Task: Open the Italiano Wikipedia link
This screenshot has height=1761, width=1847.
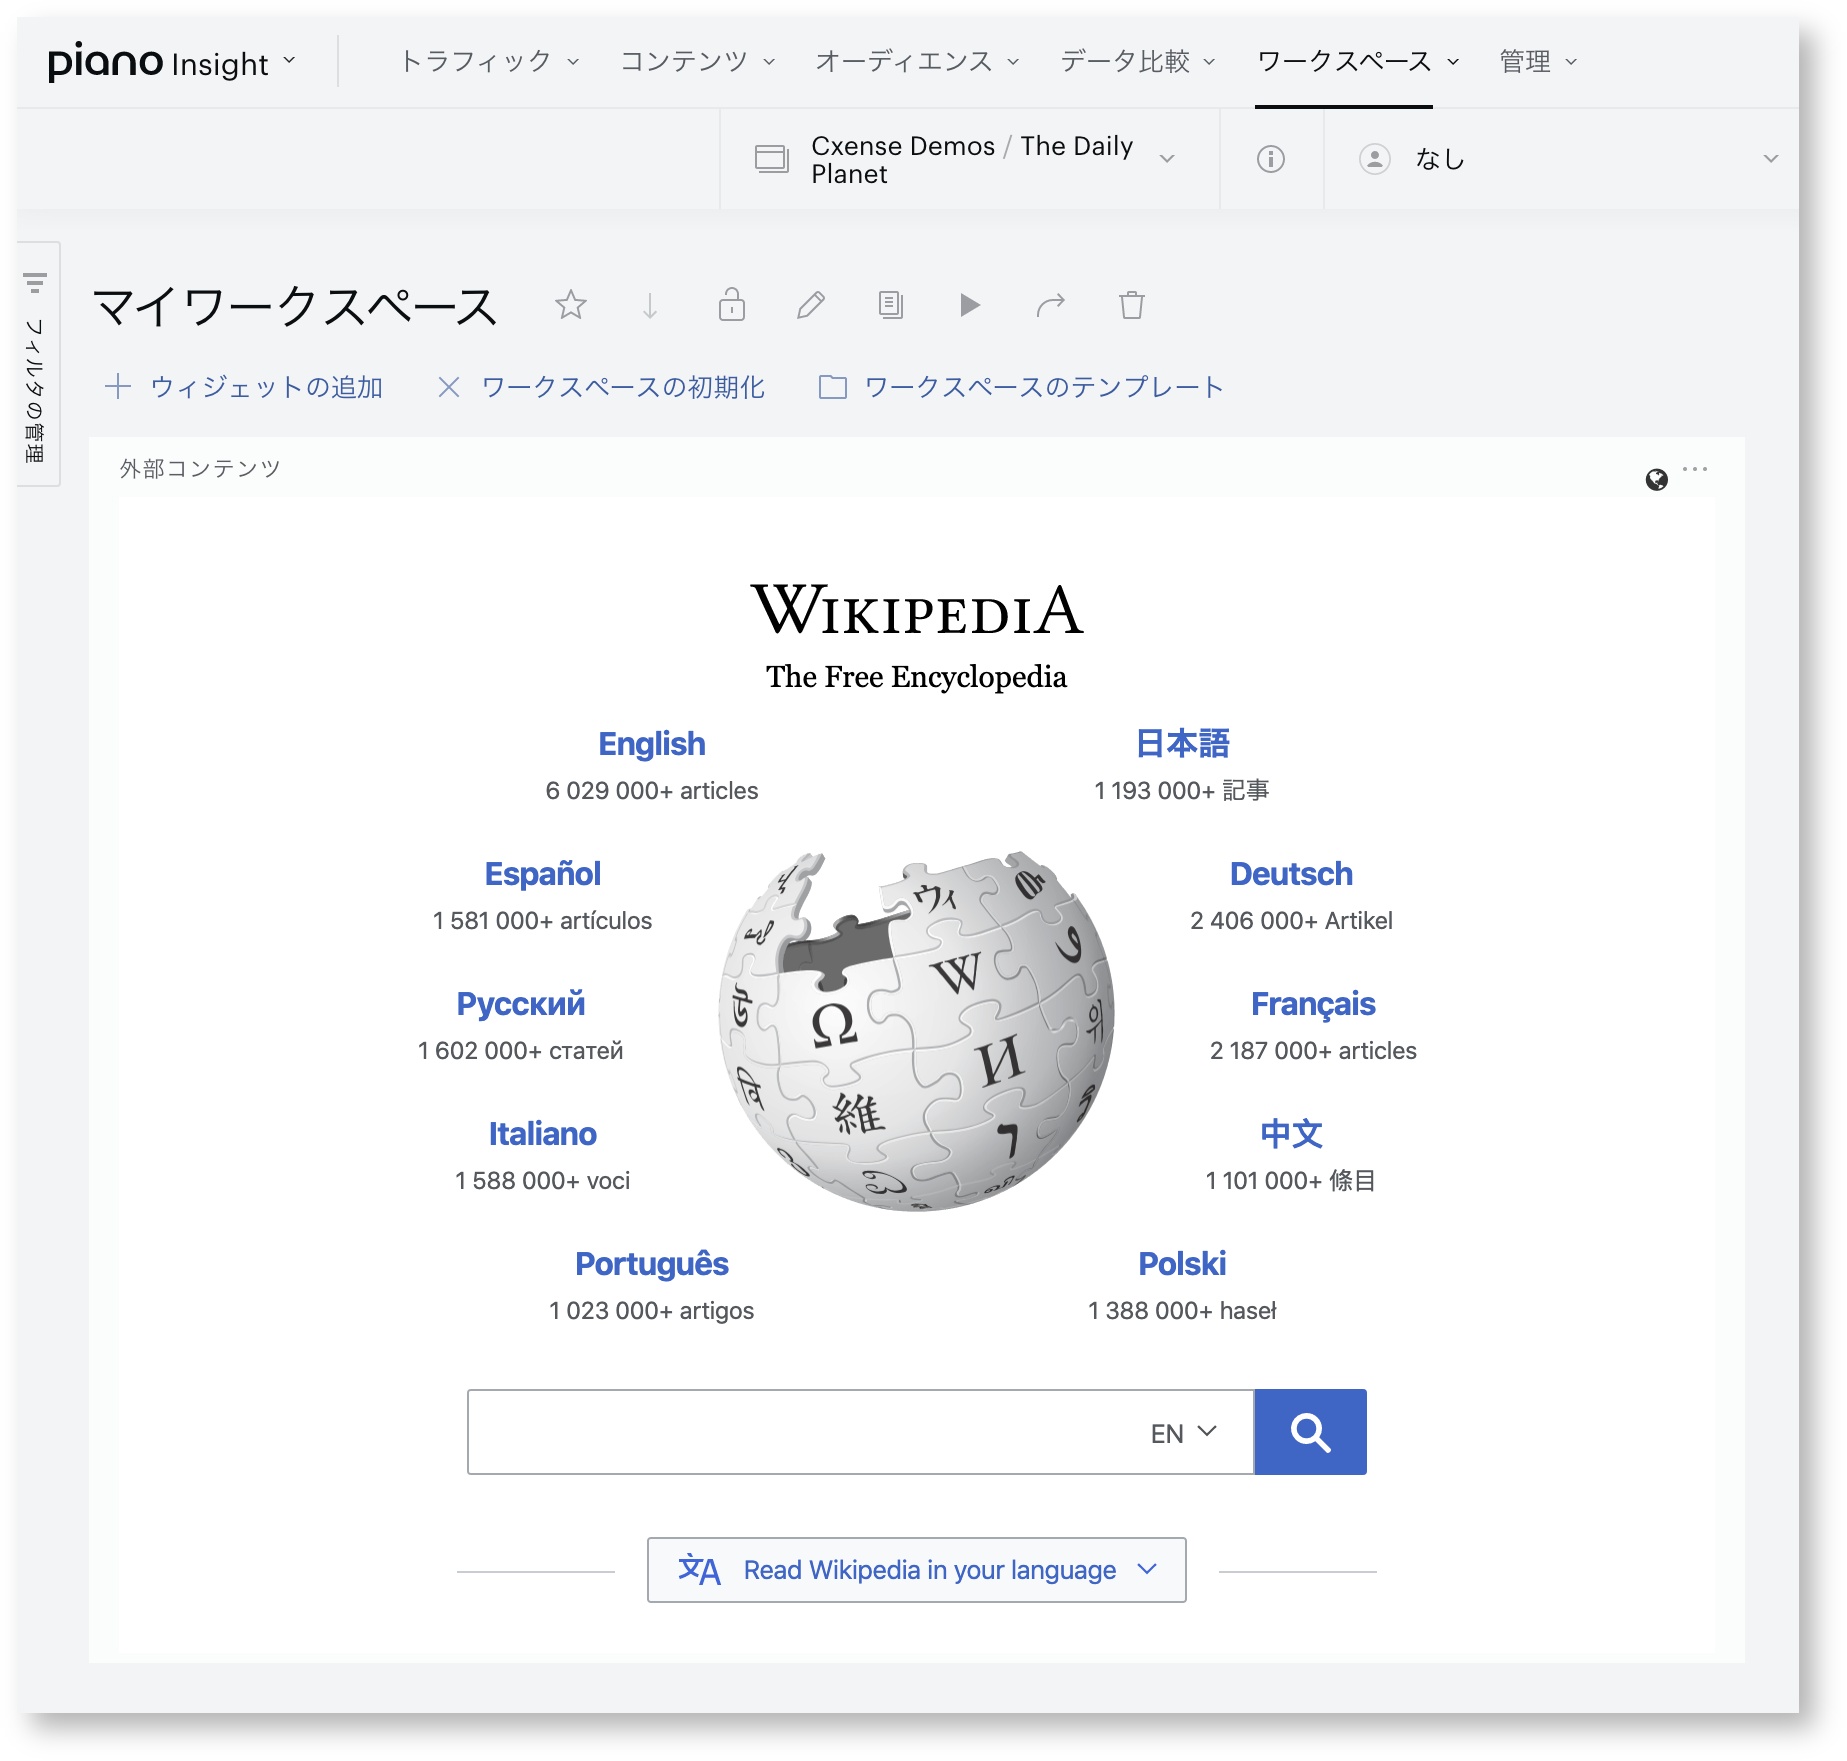Action: [x=543, y=1134]
